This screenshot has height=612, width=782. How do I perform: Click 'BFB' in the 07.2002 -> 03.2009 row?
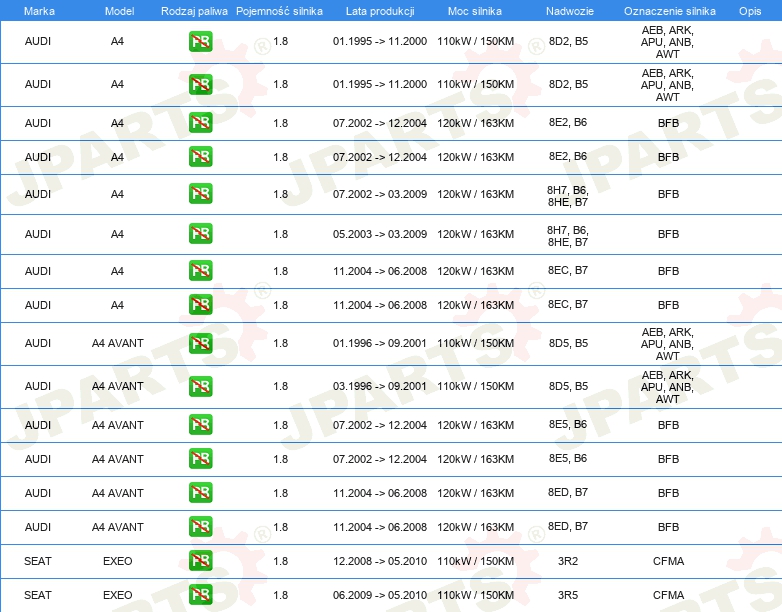click(x=668, y=194)
